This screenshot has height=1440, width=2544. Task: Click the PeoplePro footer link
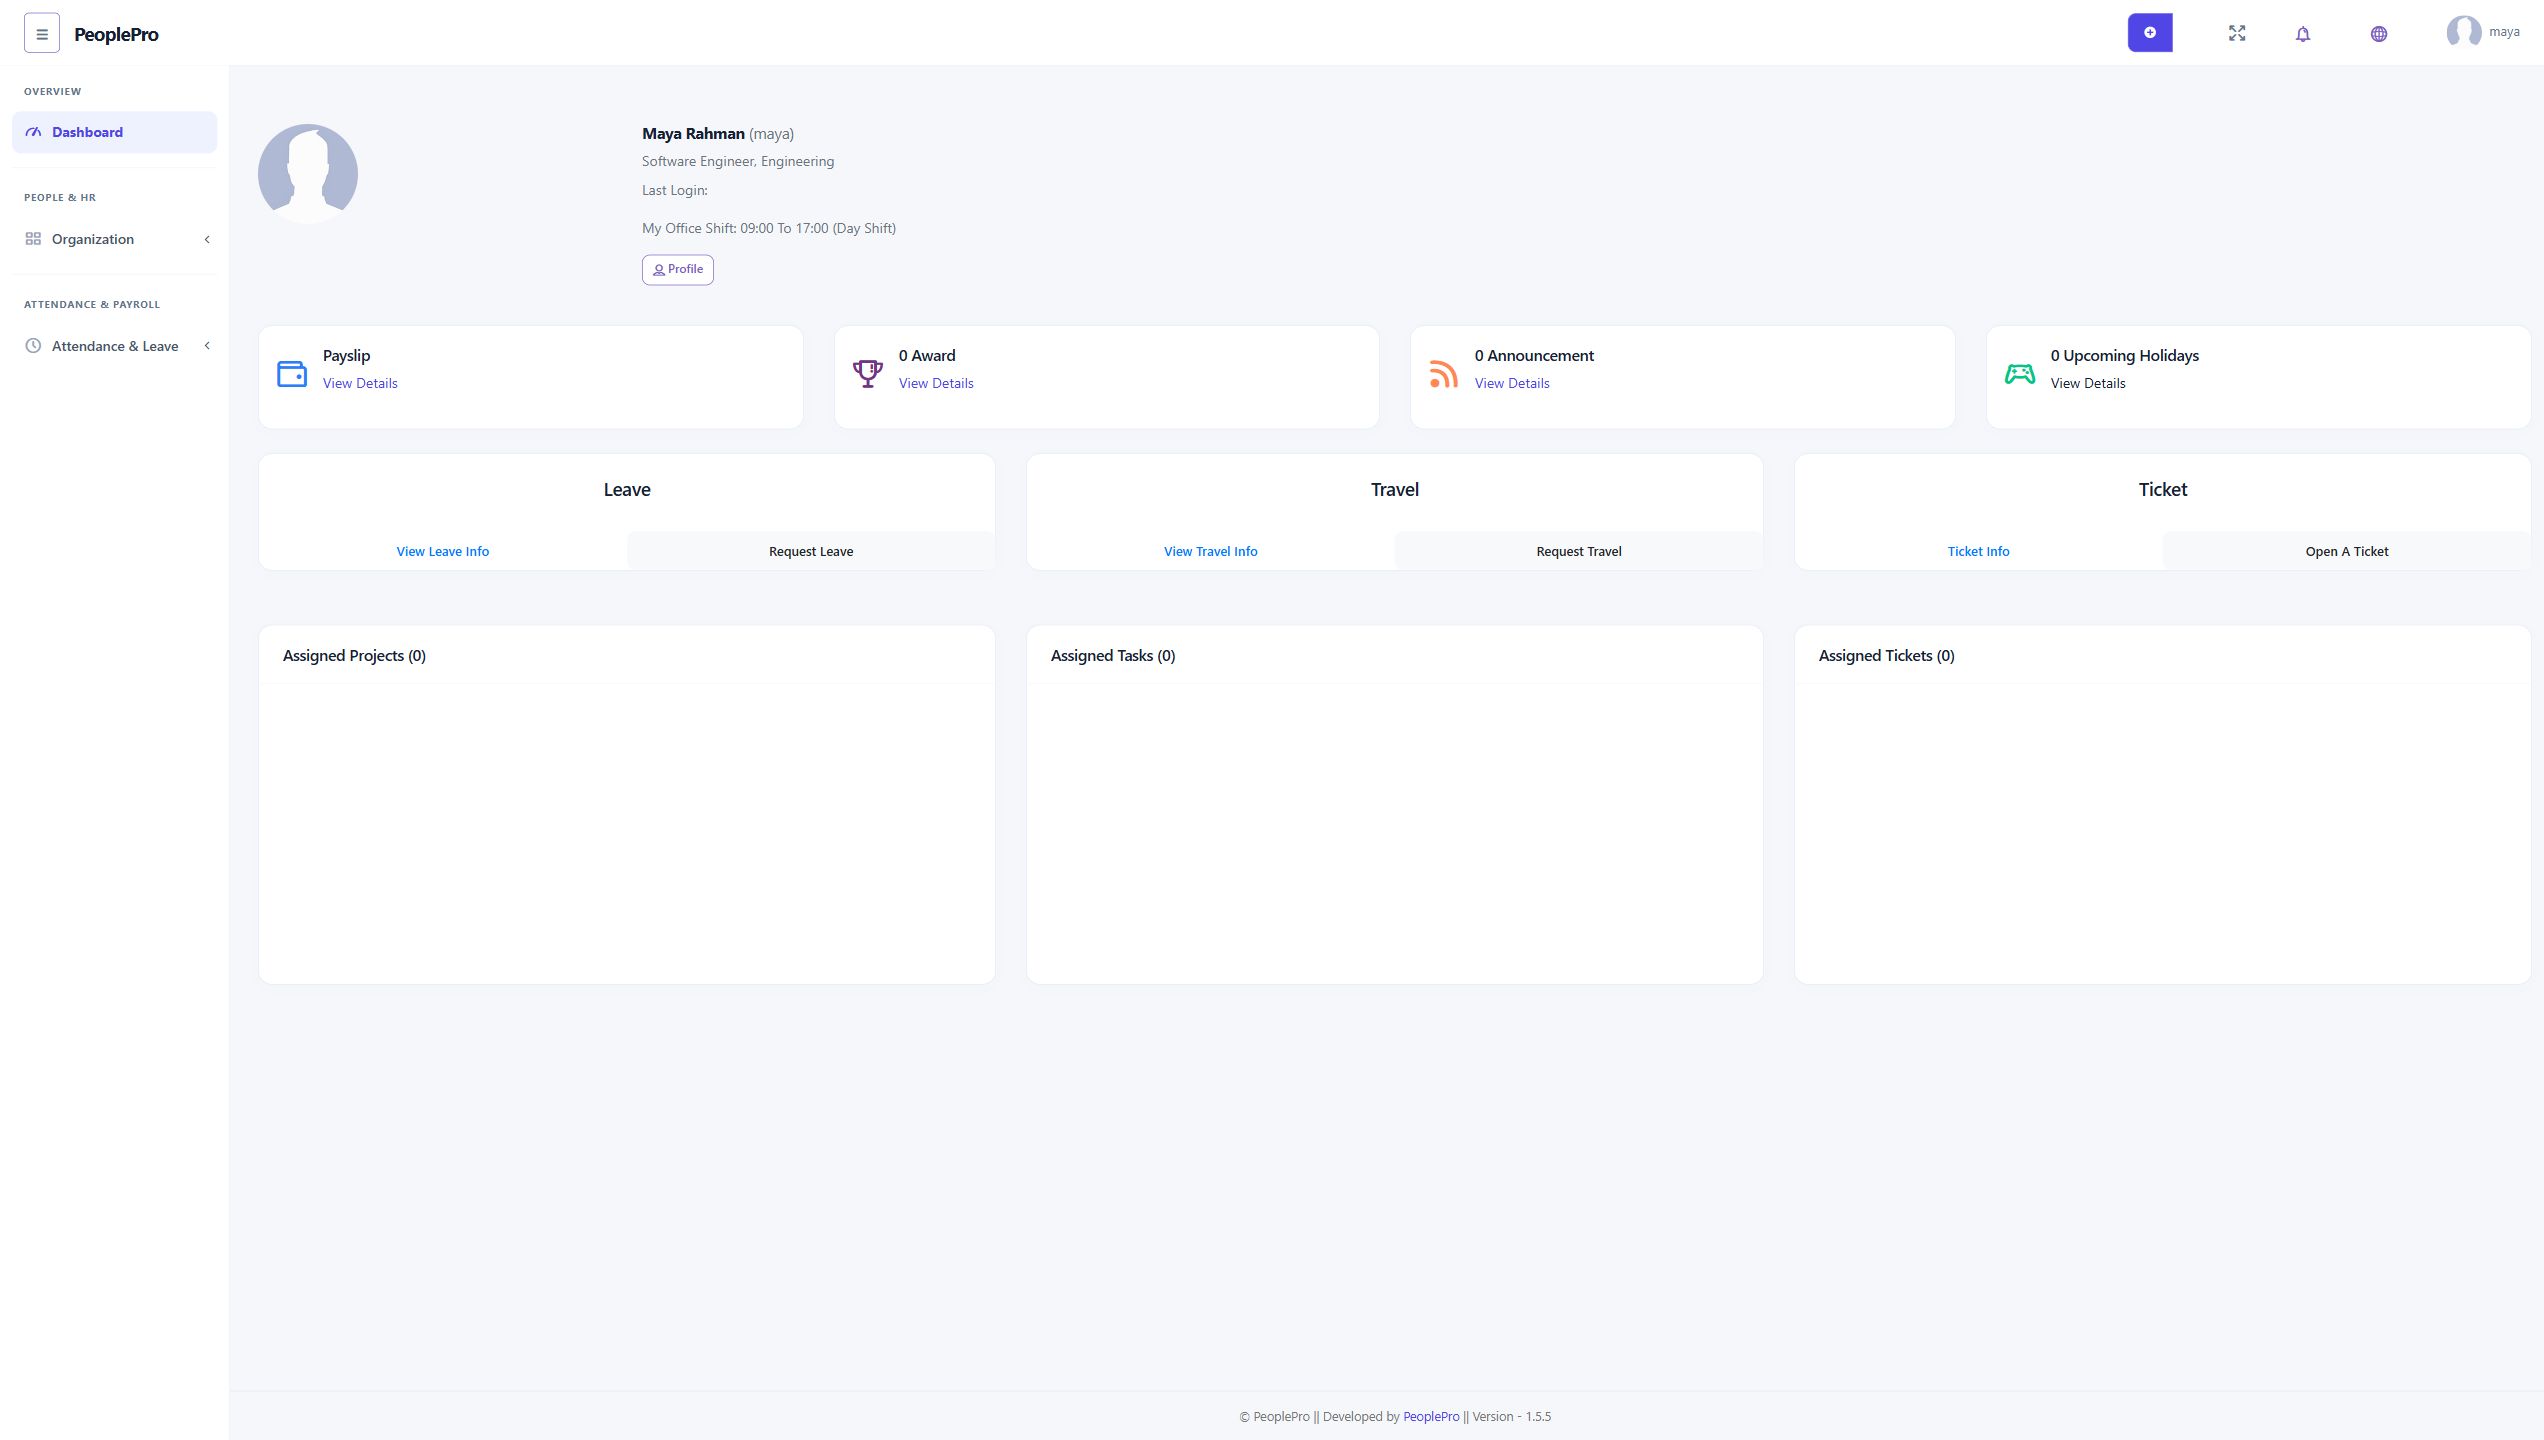pyautogui.click(x=1431, y=1416)
